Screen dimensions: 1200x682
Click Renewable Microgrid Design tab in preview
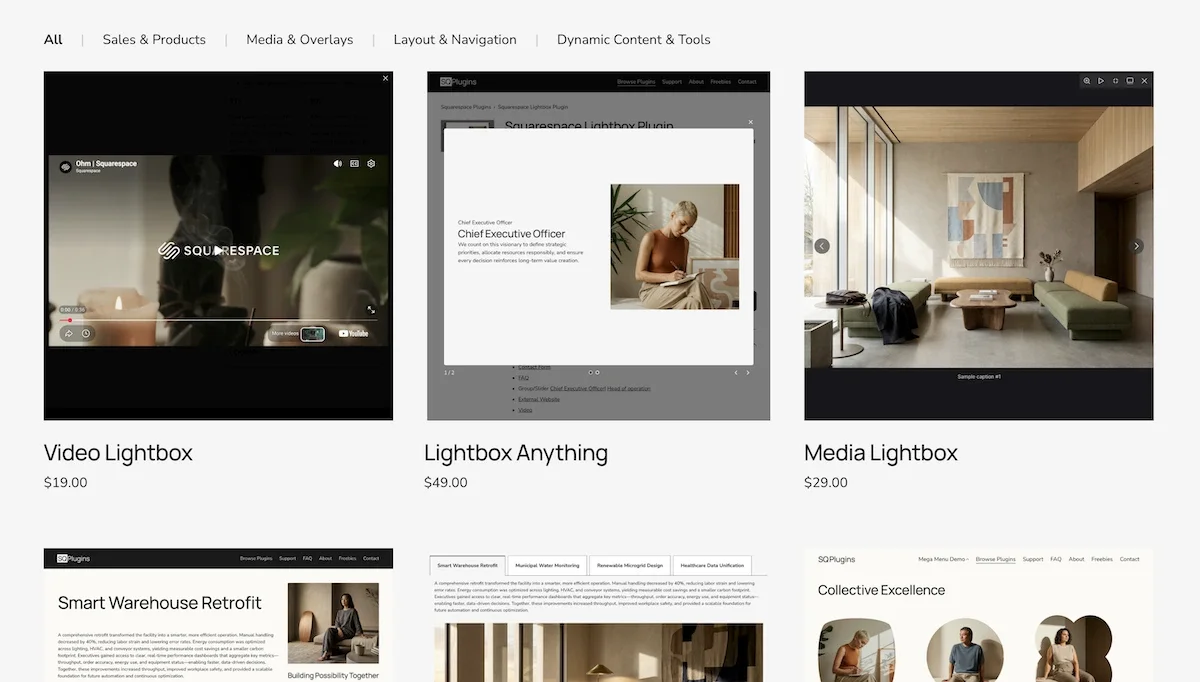click(628, 565)
